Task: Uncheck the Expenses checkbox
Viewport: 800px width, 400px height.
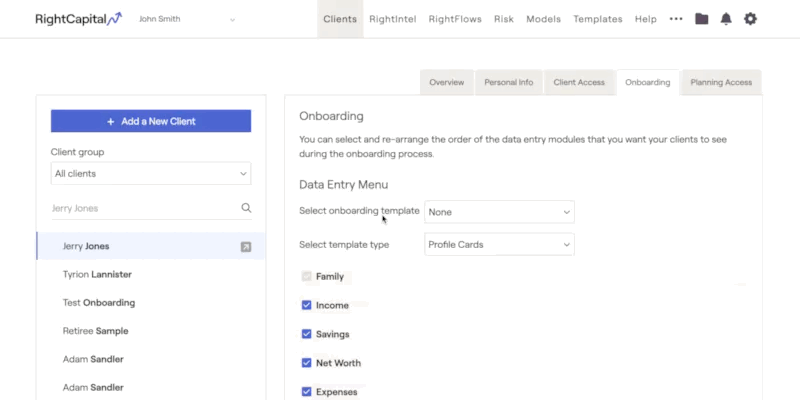Action: click(306, 392)
